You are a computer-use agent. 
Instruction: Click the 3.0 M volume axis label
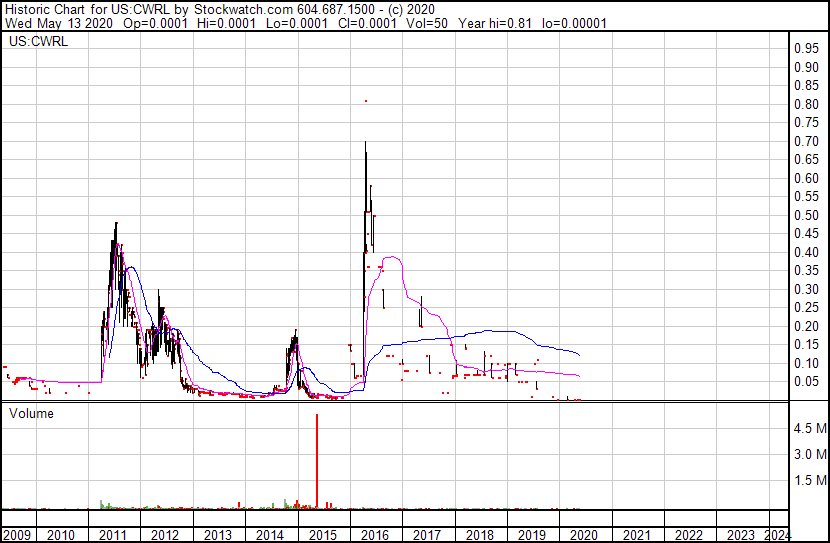click(x=808, y=455)
